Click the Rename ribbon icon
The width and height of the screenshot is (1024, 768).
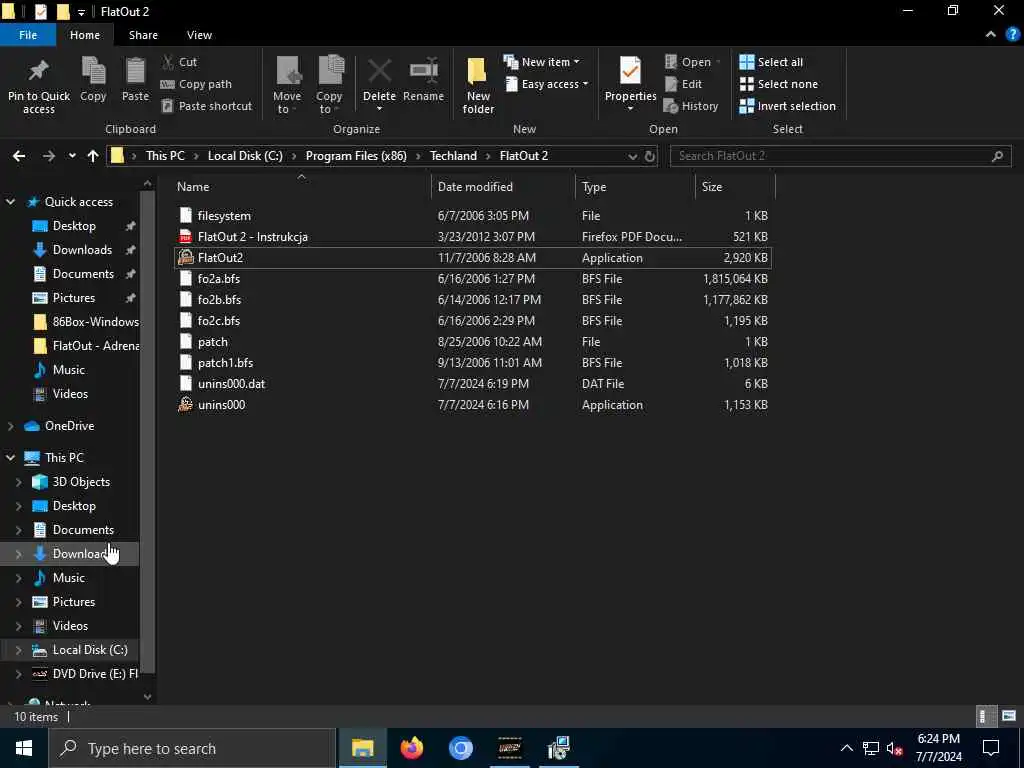point(423,71)
